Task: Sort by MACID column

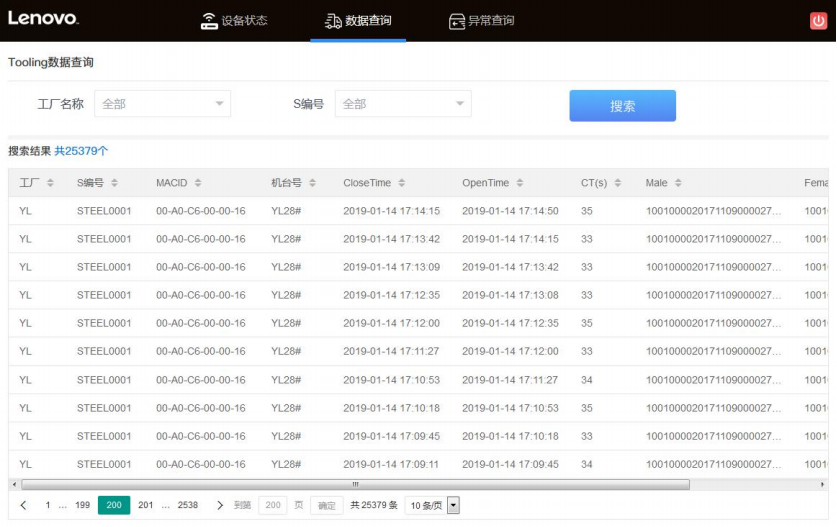Action: tap(198, 183)
